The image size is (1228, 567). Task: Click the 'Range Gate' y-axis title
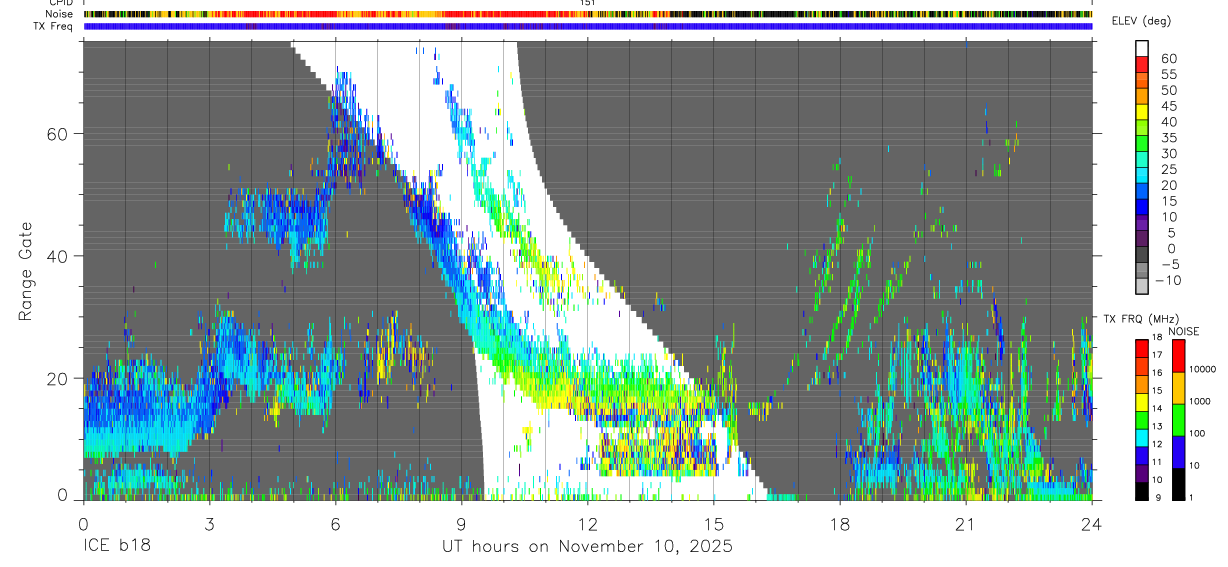(x=28, y=271)
